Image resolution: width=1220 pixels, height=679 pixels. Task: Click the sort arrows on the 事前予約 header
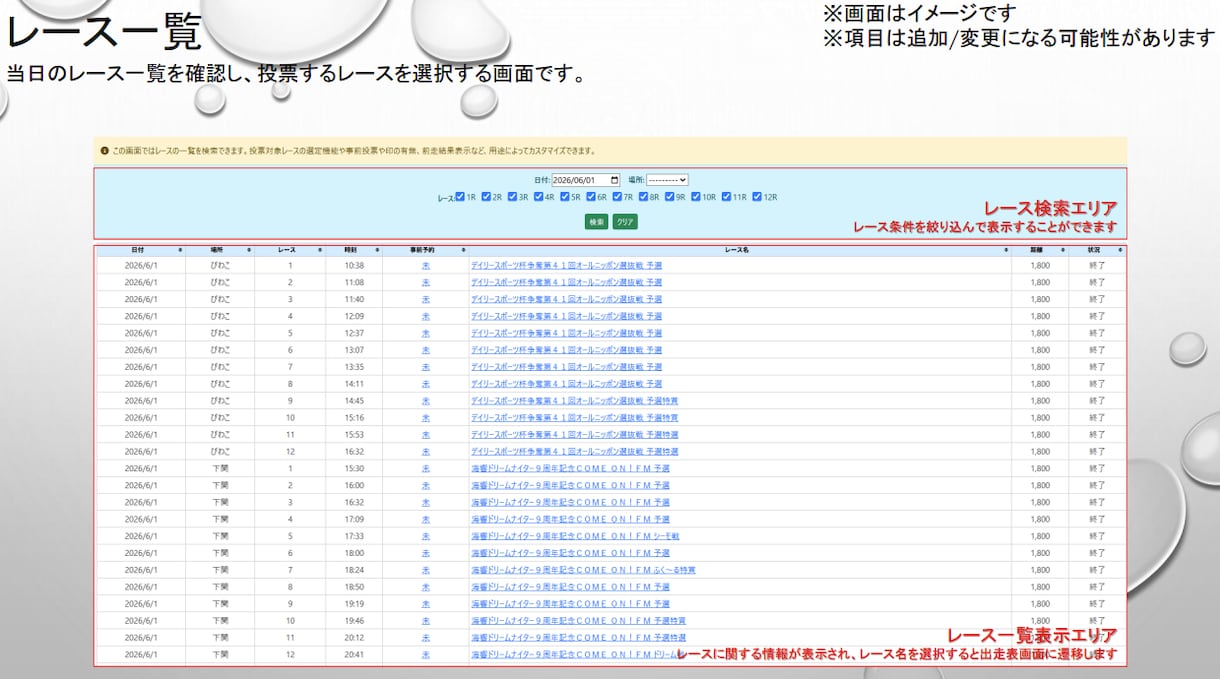[463, 250]
